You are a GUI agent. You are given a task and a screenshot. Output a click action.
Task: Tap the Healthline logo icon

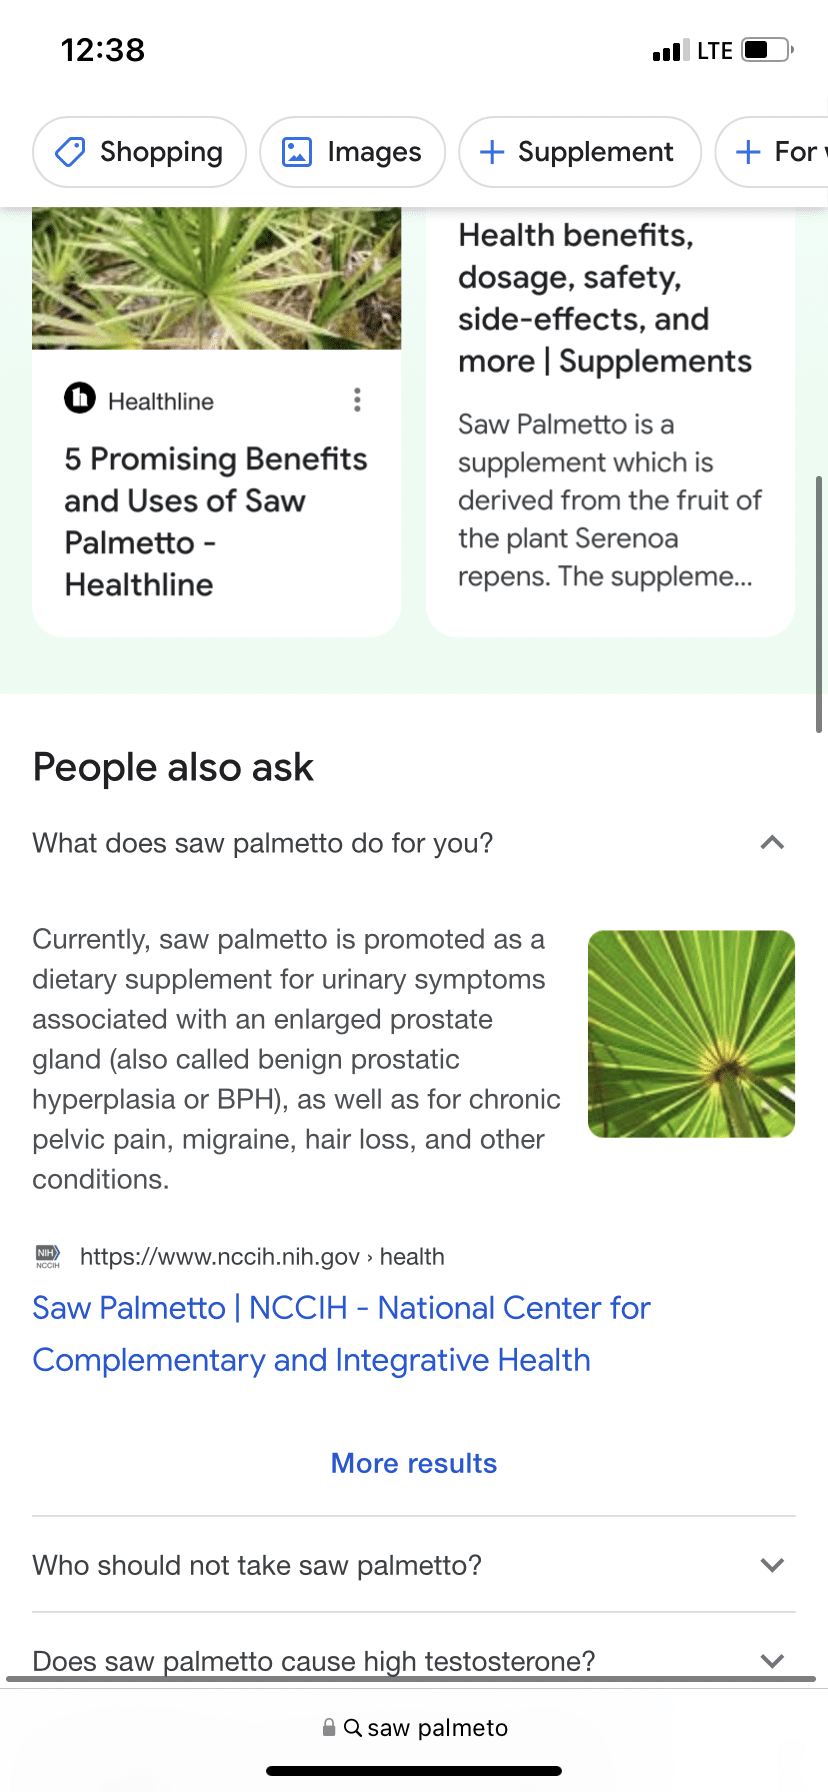(x=80, y=398)
